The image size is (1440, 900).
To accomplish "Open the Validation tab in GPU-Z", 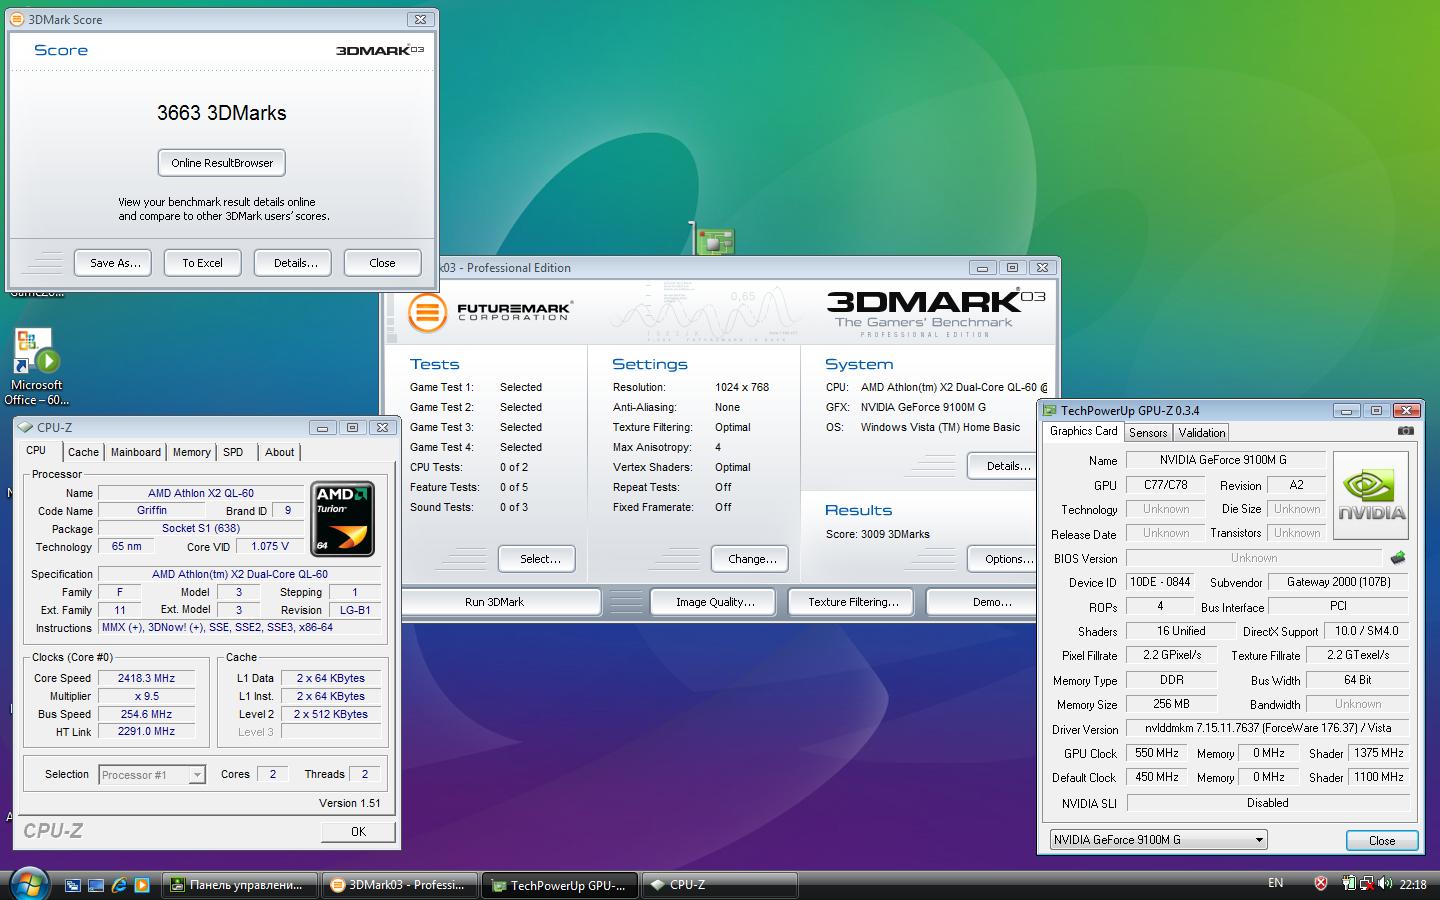I will [1201, 433].
